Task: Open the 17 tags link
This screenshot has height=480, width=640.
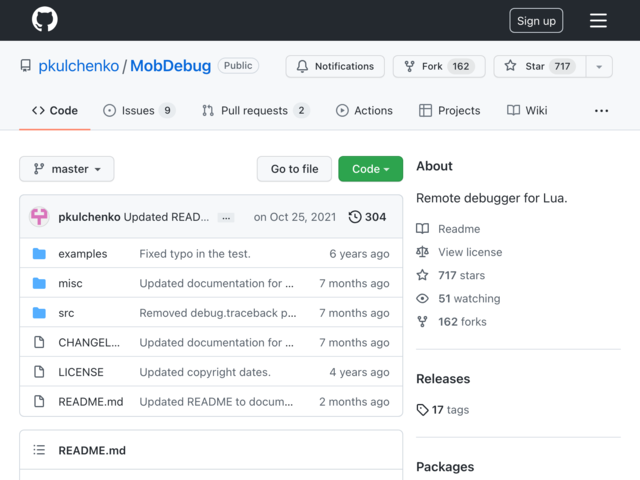Action: click(443, 410)
